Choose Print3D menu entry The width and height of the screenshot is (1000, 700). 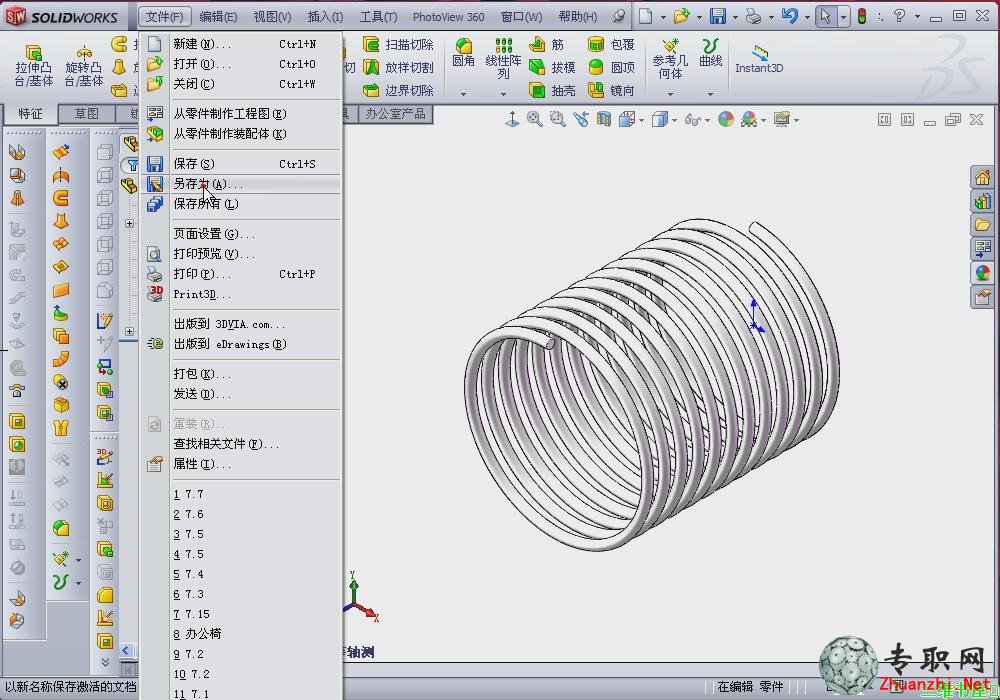pos(242,294)
